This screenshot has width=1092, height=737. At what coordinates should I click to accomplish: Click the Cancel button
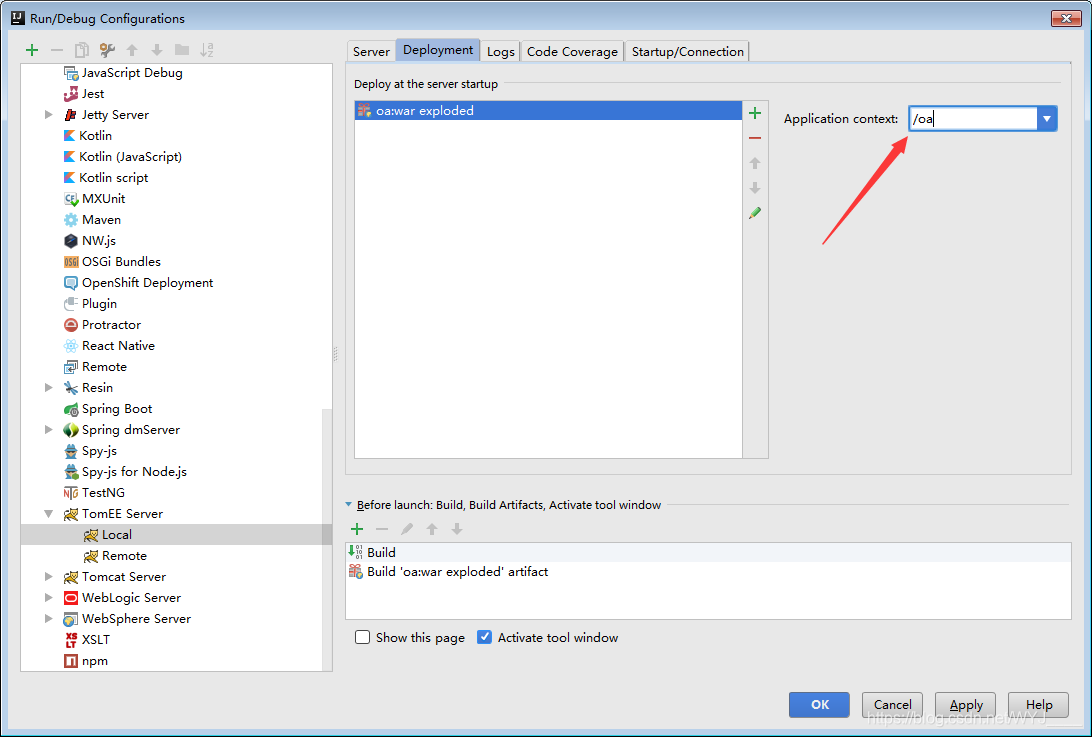pos(892,705)
